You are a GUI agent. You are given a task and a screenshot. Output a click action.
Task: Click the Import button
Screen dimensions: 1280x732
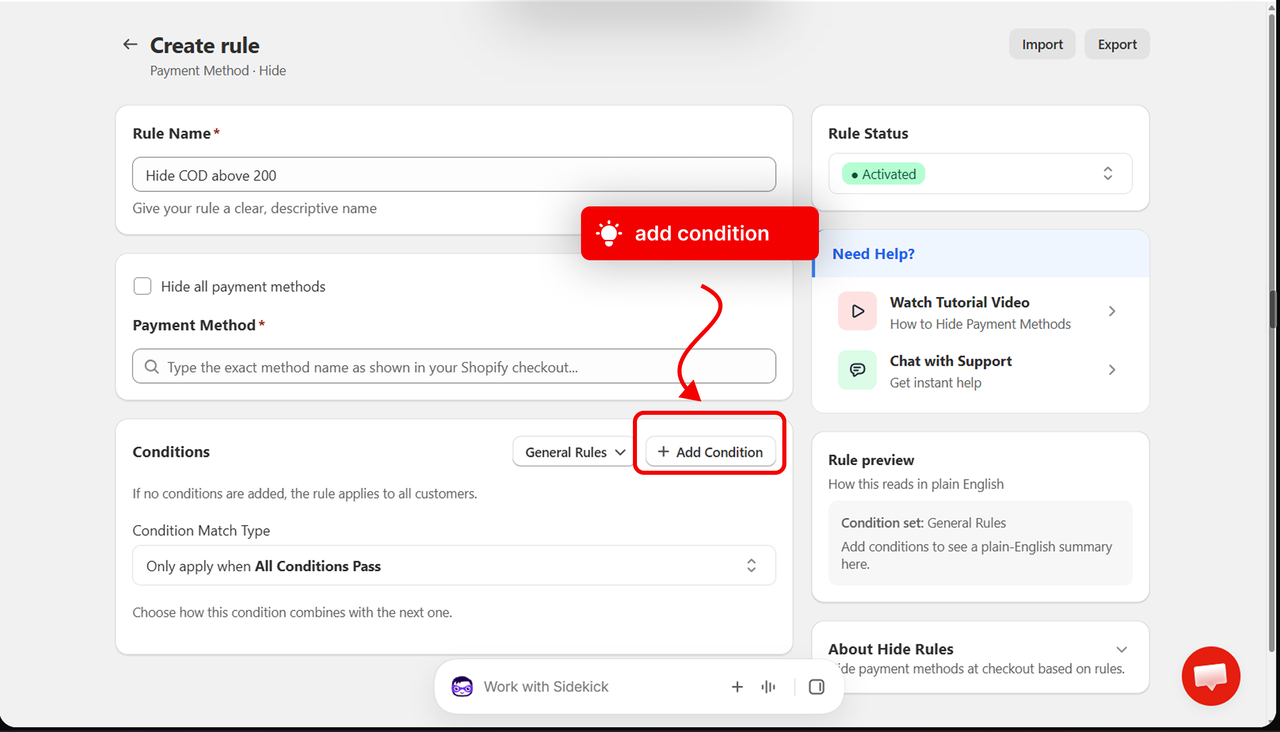(x=1042, y=44)
